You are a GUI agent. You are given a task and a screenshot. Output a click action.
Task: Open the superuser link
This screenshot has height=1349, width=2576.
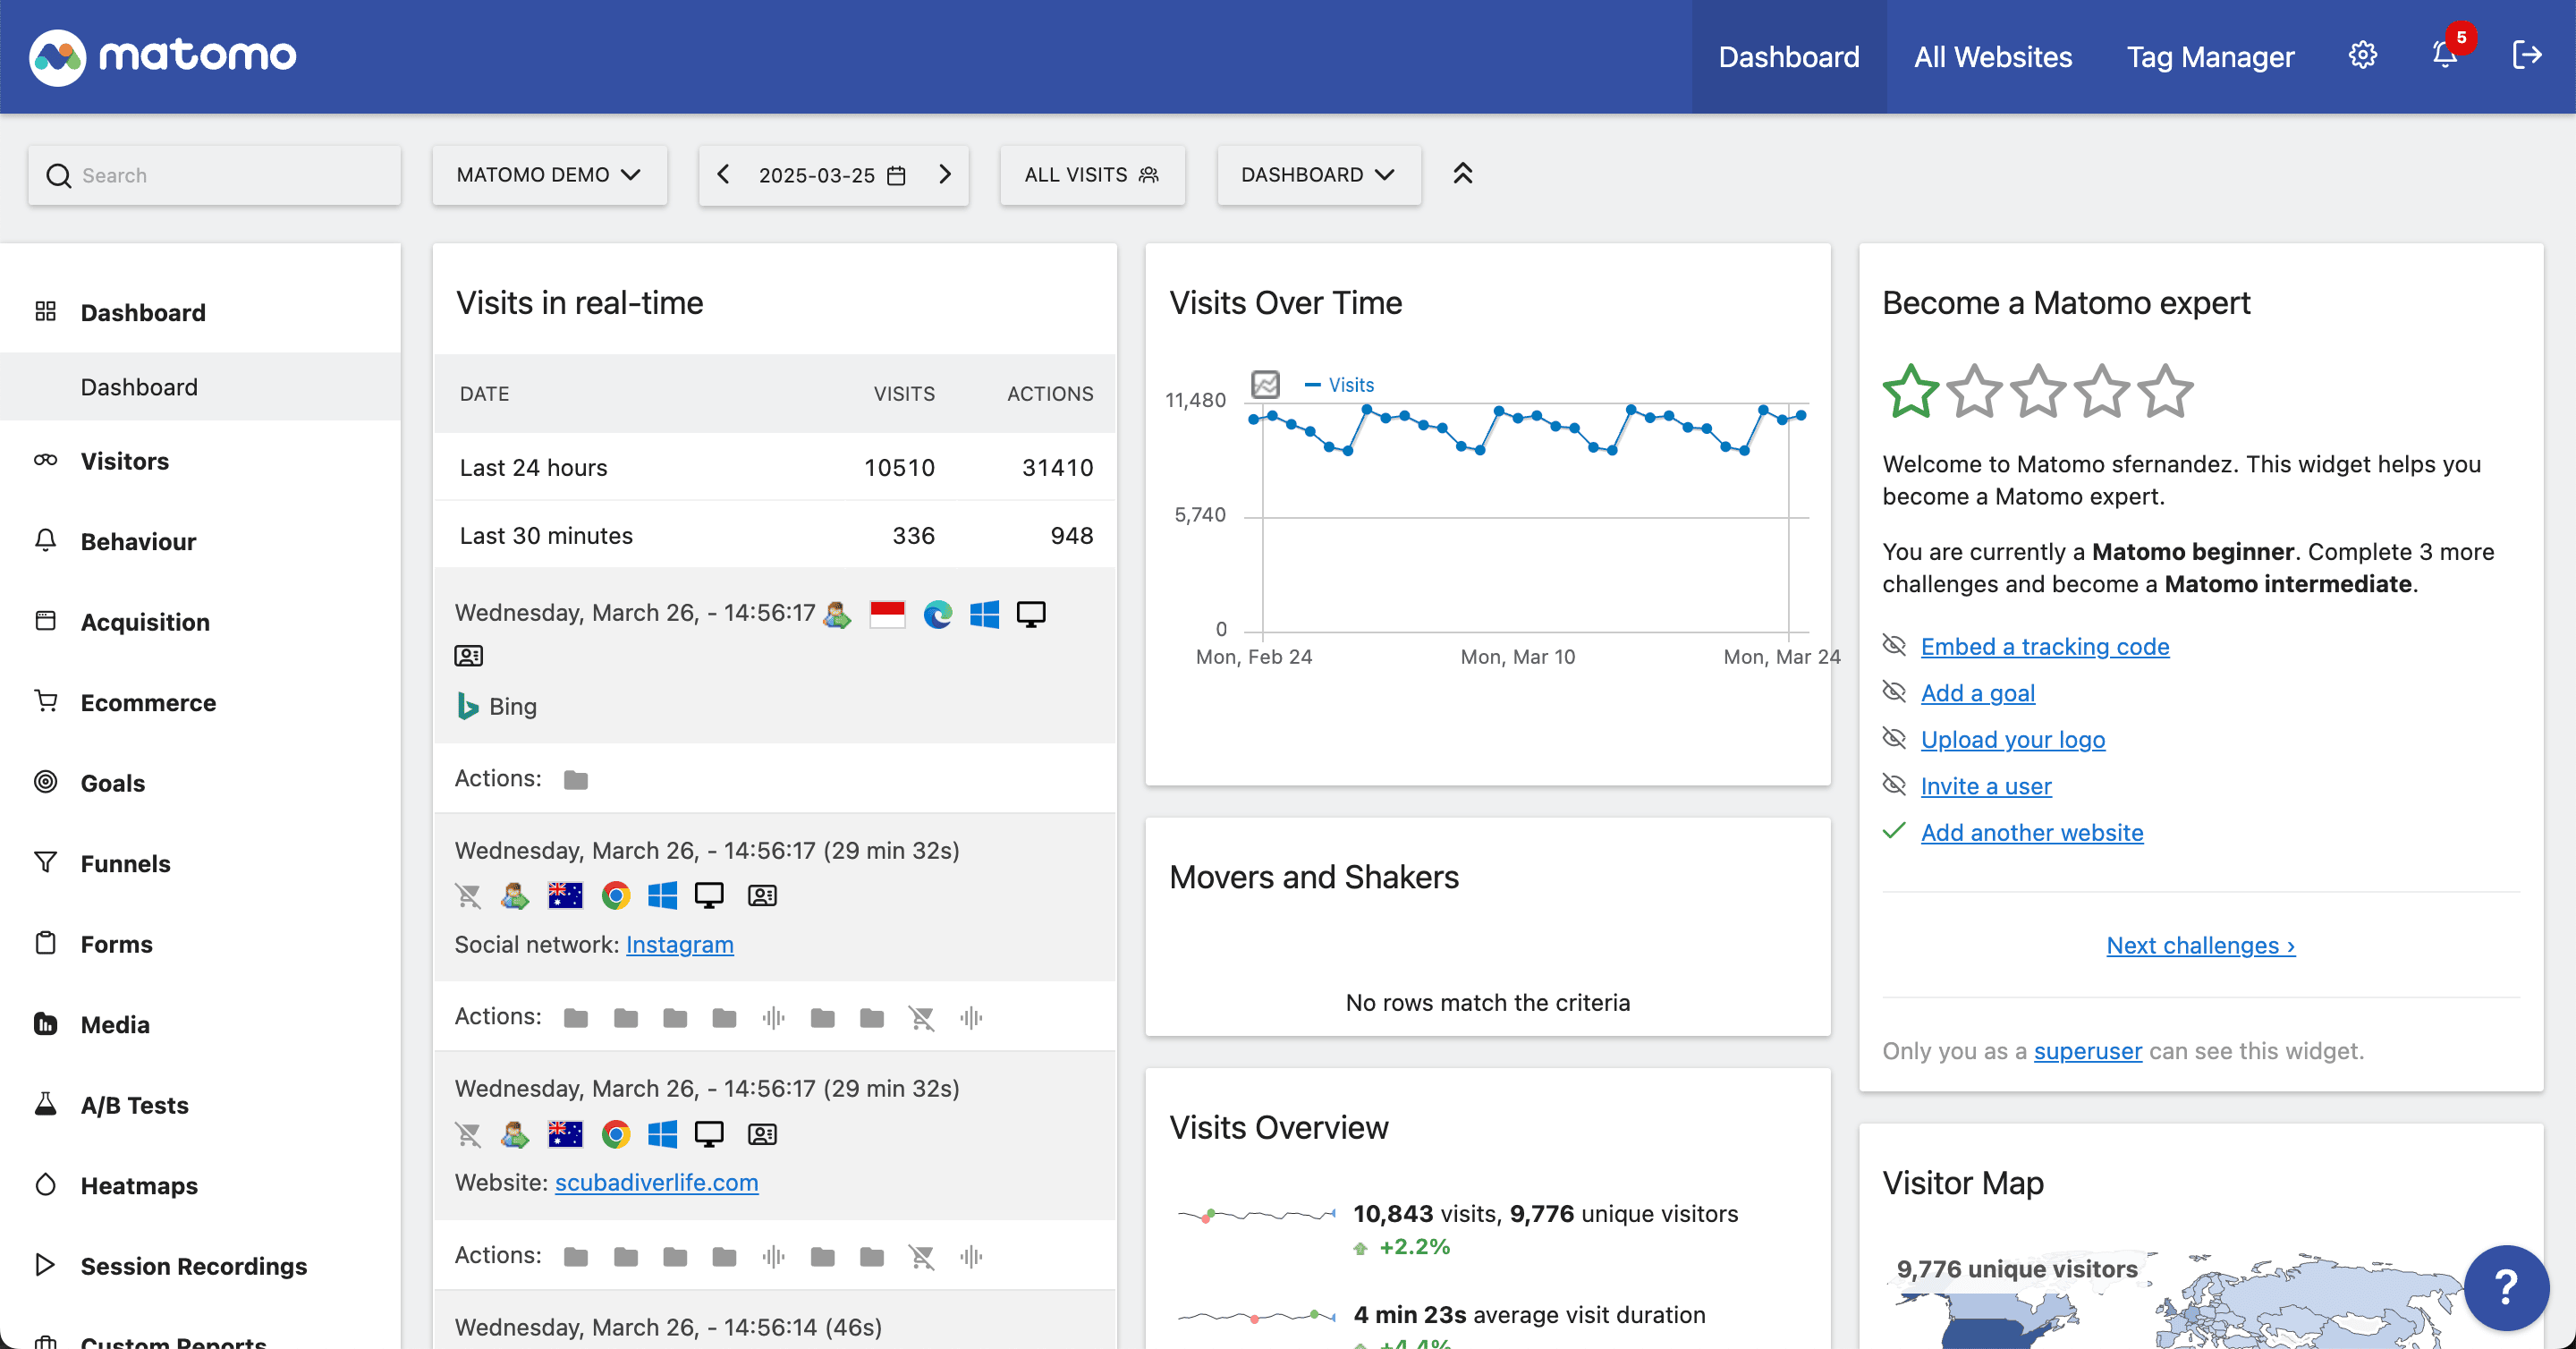(x=2088, y=1051)
